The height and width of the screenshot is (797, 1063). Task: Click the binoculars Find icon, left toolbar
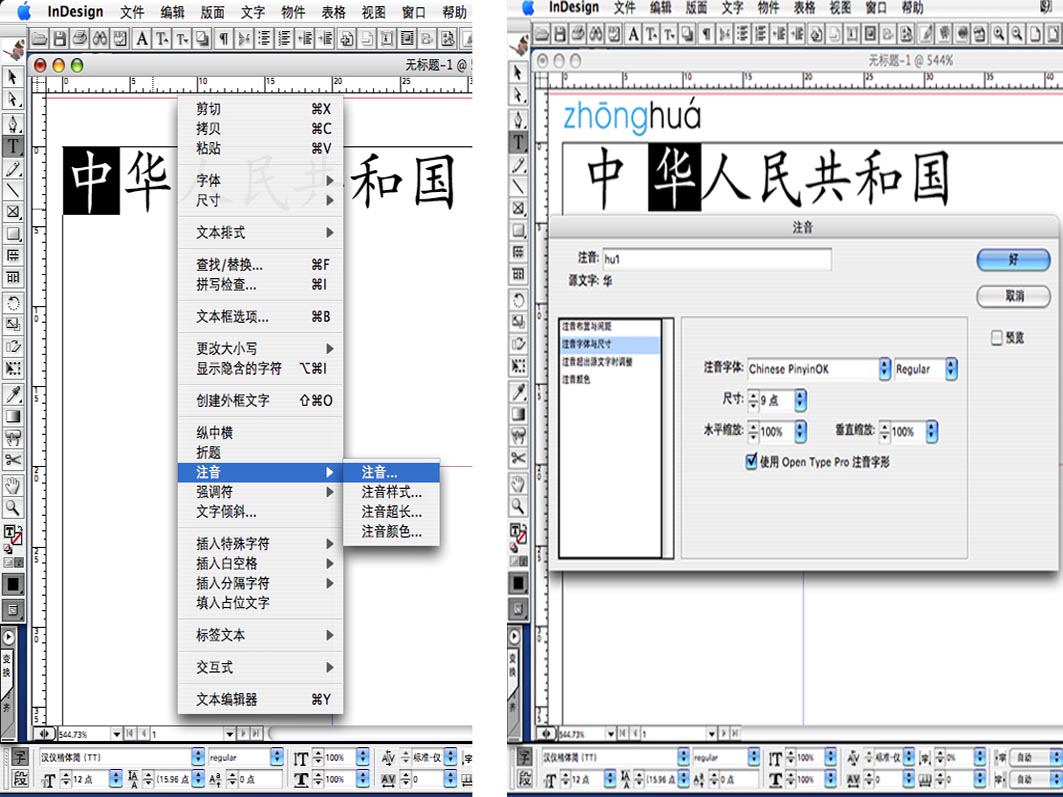99,39
